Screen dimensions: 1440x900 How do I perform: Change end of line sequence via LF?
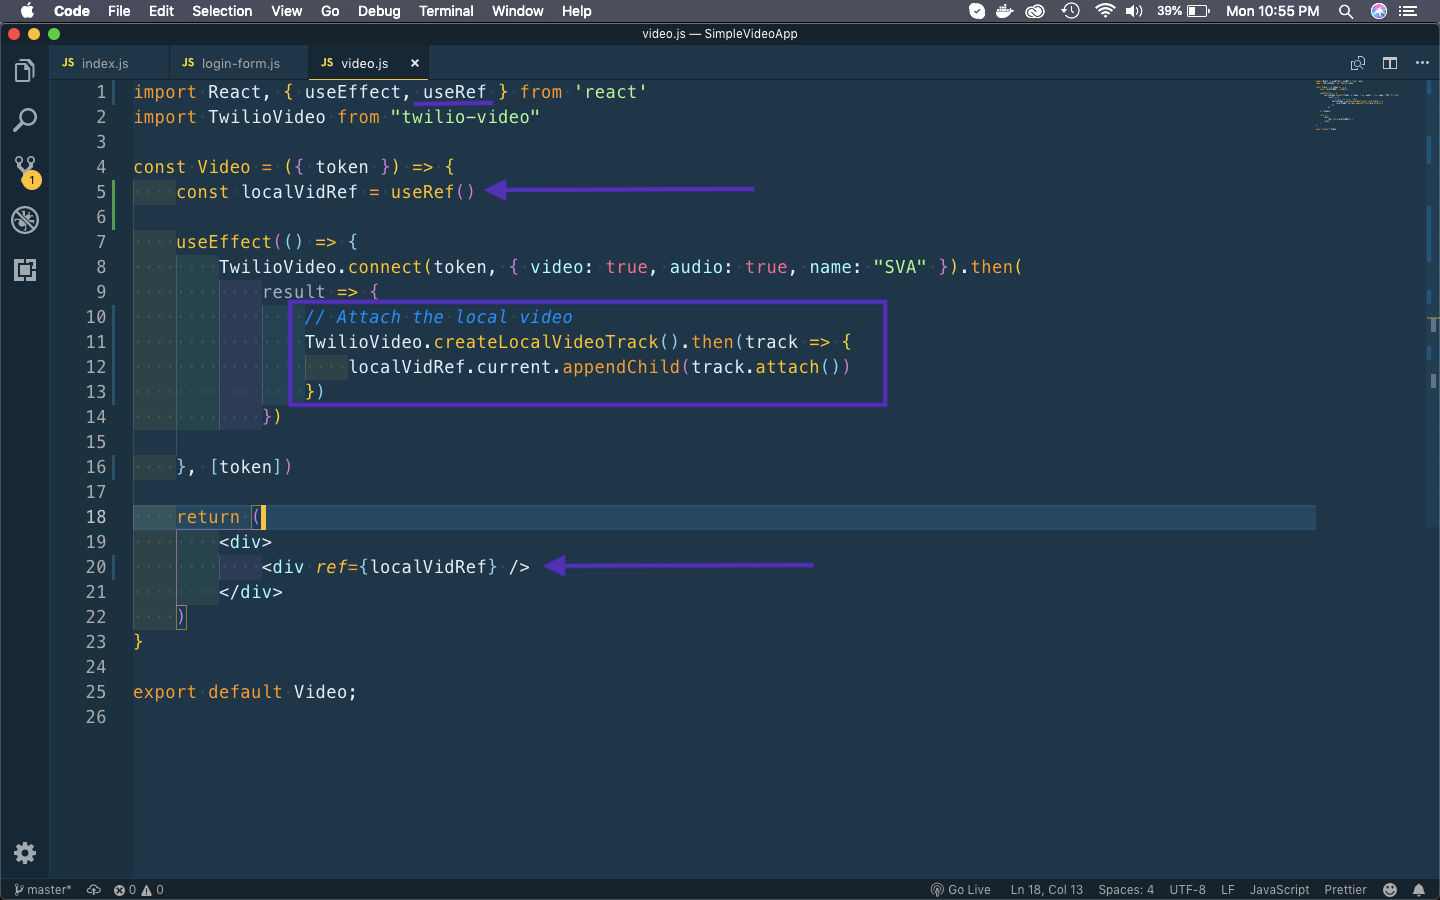tap(1228, 890)
